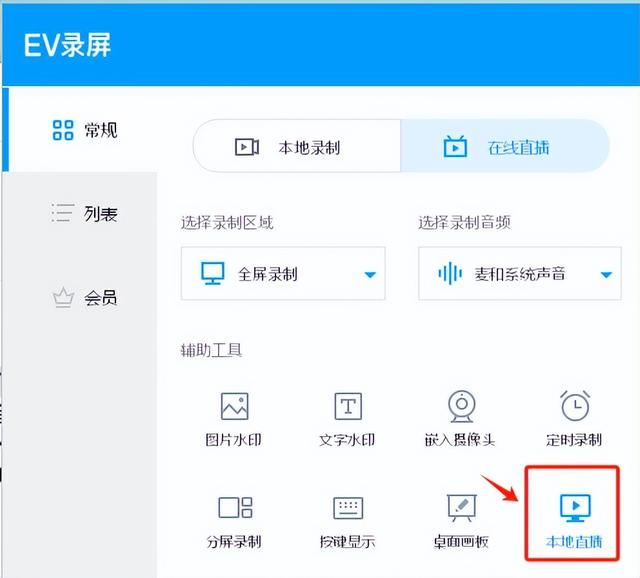Click the 辅助工具 heading
640x578 pixels.
pos(211,350)
